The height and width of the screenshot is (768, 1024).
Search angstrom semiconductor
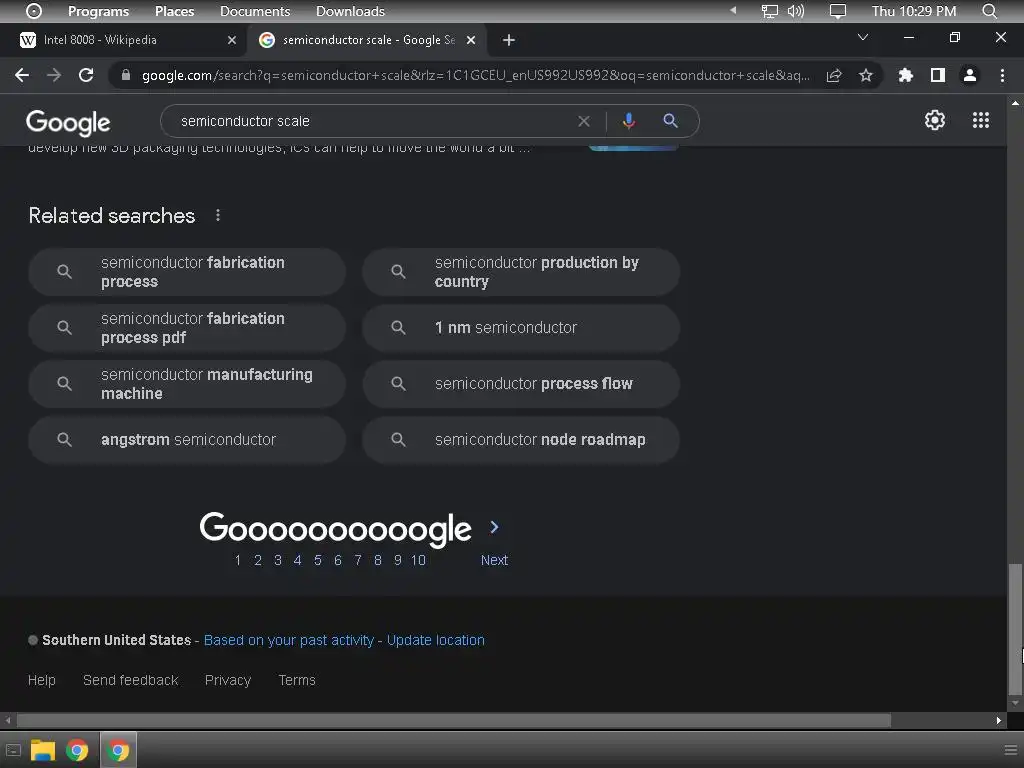[187, 440]
